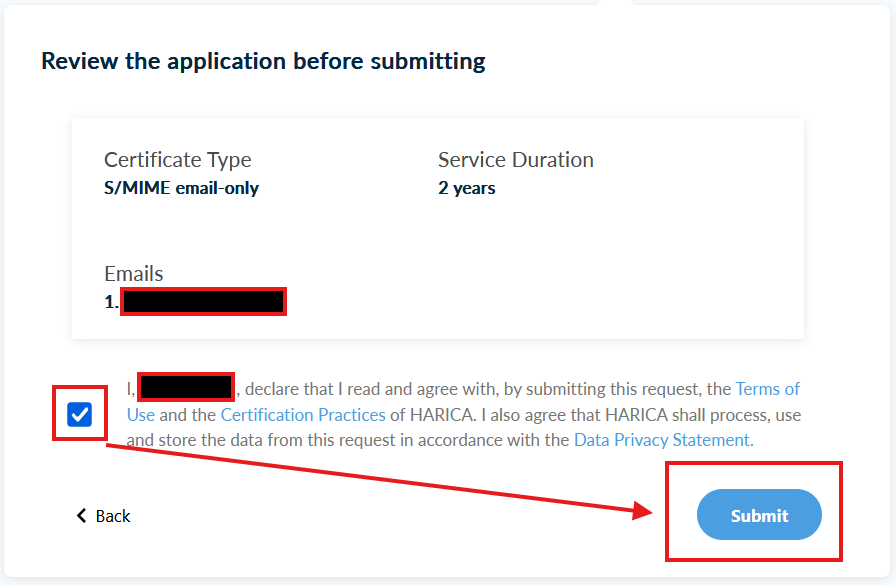The height and width of the screenshot is (585, 896).
Task: Click the left chevron icon beside Back
Action: click(x=82, y=516)
